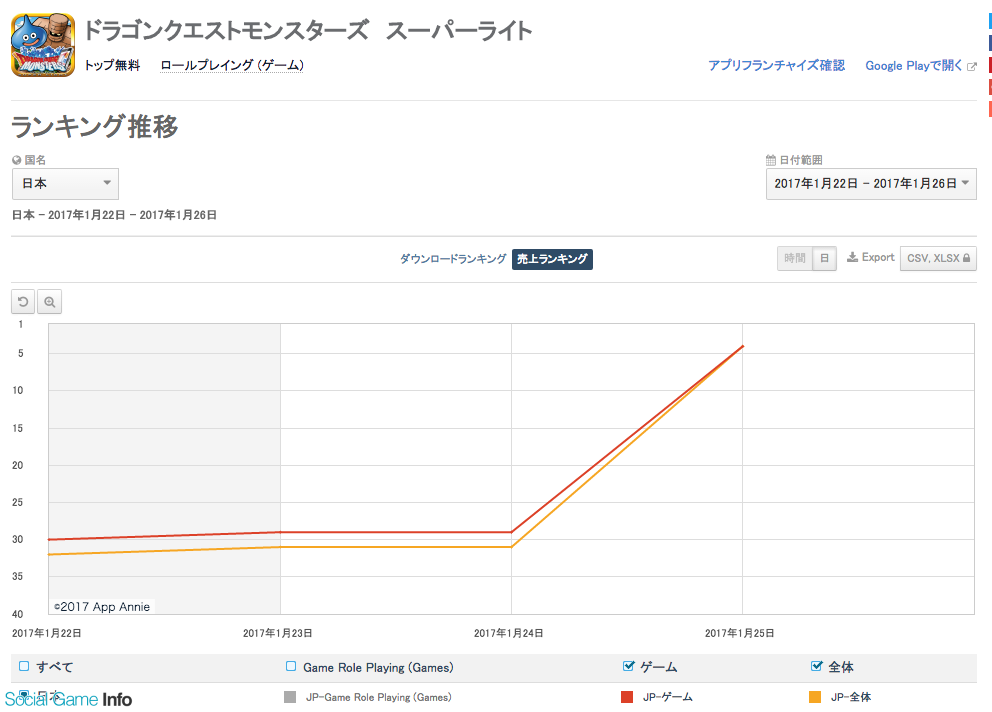Click the 日本 – 2017年1月22日 – 2017年1月26日 summary text
The image size is (992, 712).
pyautogui.click(x=115, y=215)
